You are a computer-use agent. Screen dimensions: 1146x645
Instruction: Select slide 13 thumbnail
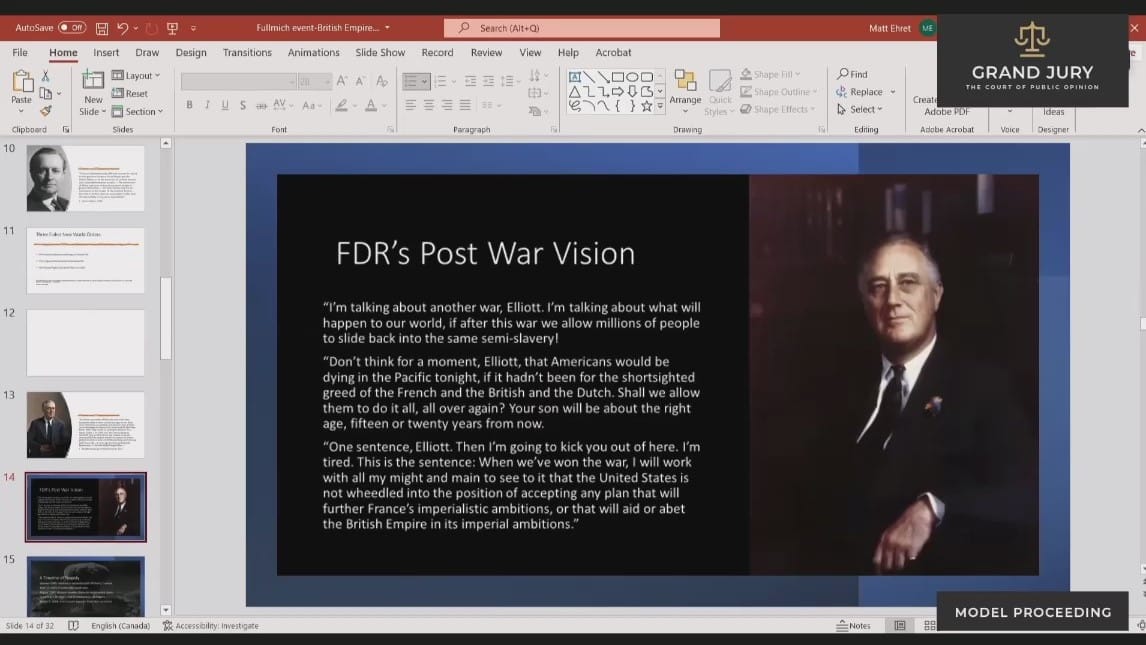tap(86, 424)
